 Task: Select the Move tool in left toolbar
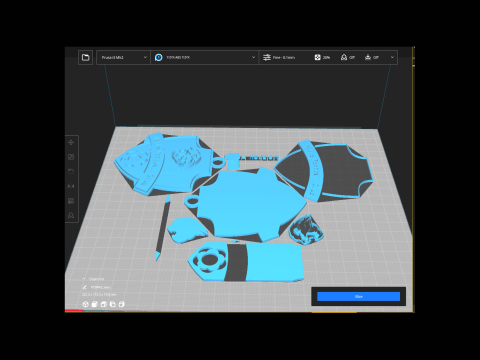pyautogui.click(x=71, y=143)
